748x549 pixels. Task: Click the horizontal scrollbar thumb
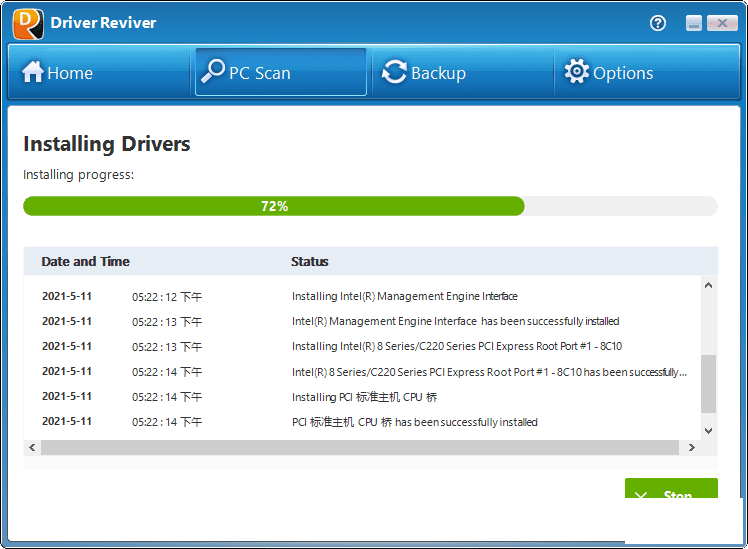point(360,447)
